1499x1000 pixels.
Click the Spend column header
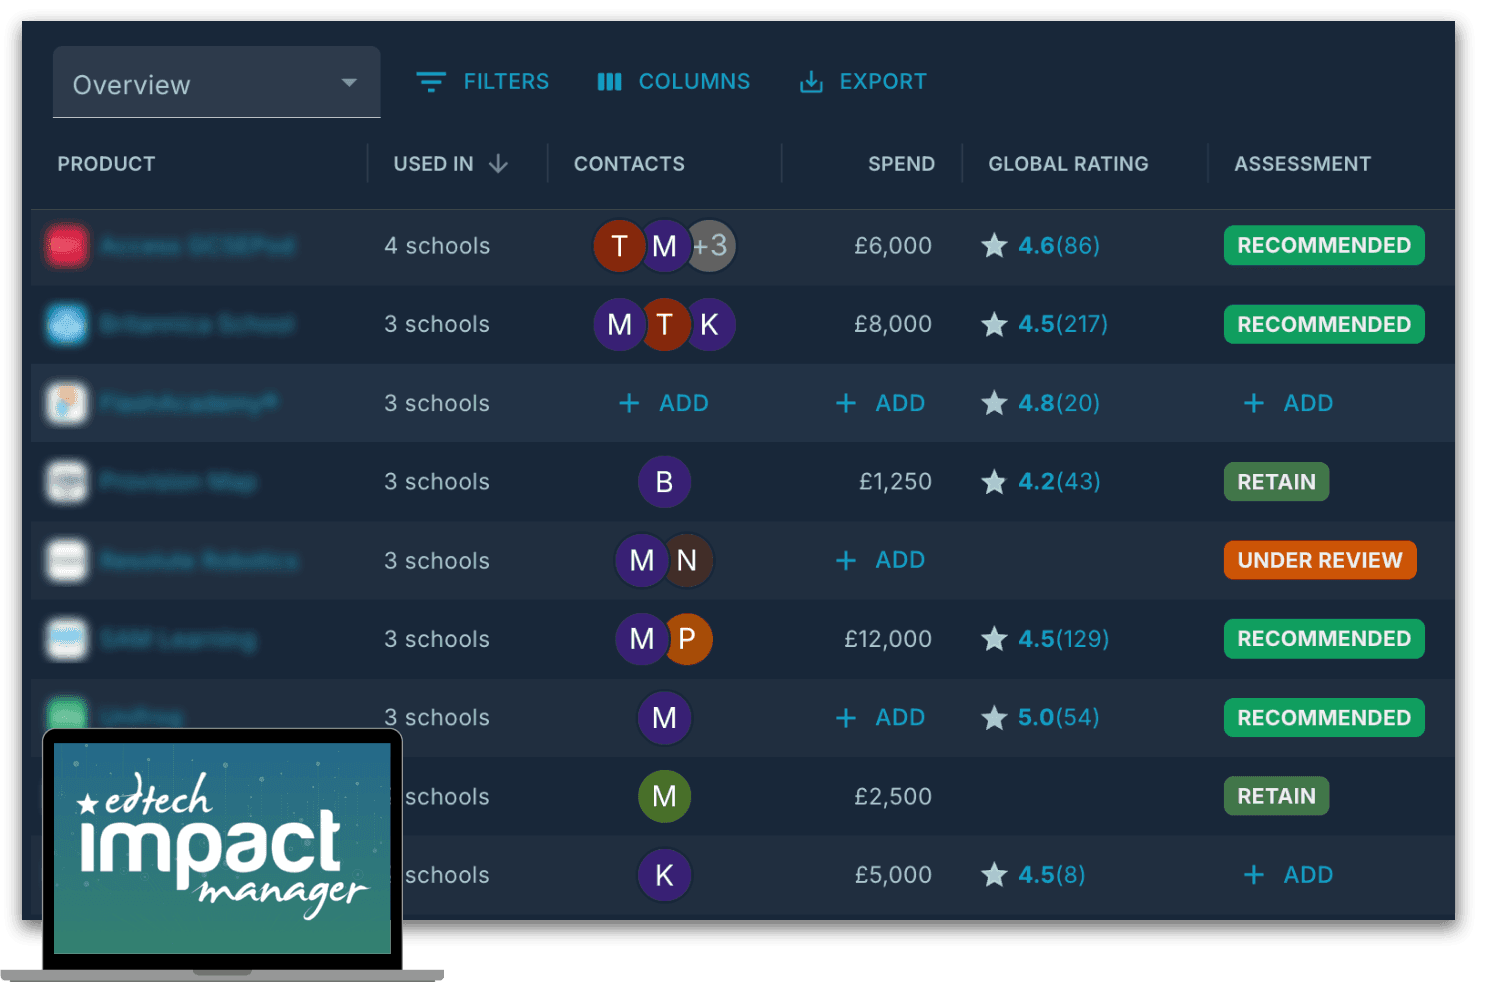[x=901, y=164]
